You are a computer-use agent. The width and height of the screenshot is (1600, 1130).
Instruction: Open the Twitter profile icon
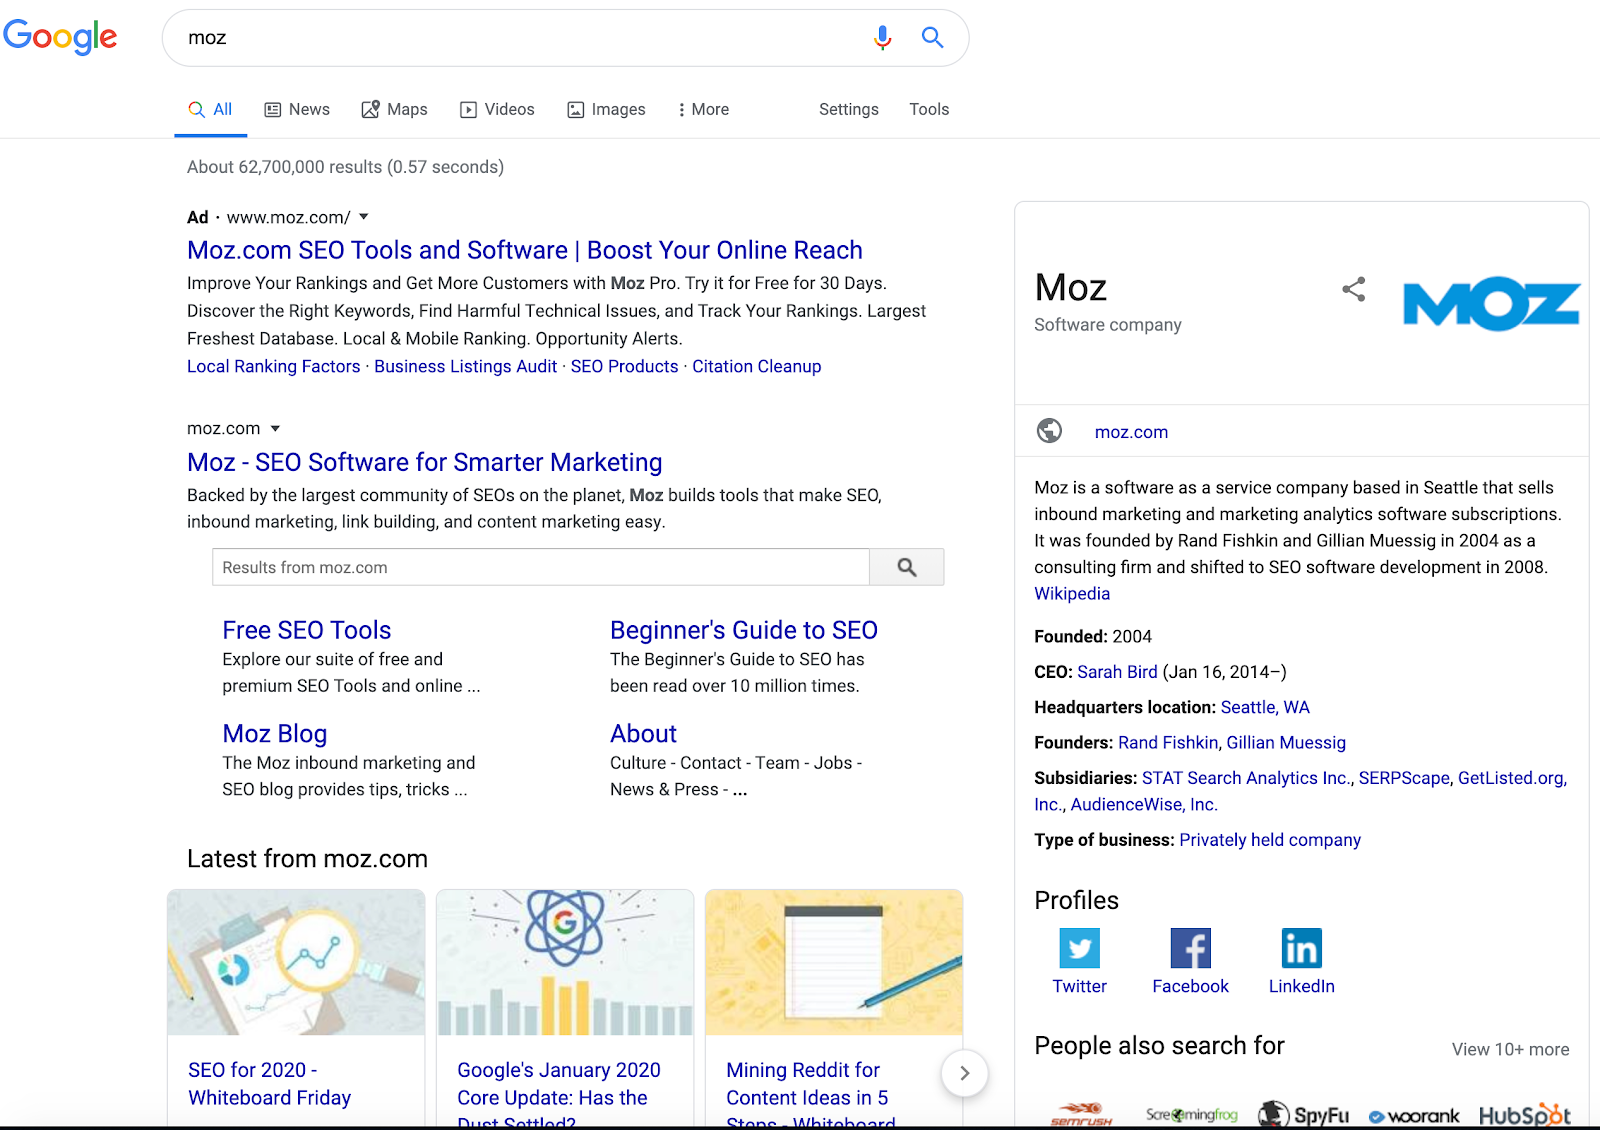coord(1079,948)
